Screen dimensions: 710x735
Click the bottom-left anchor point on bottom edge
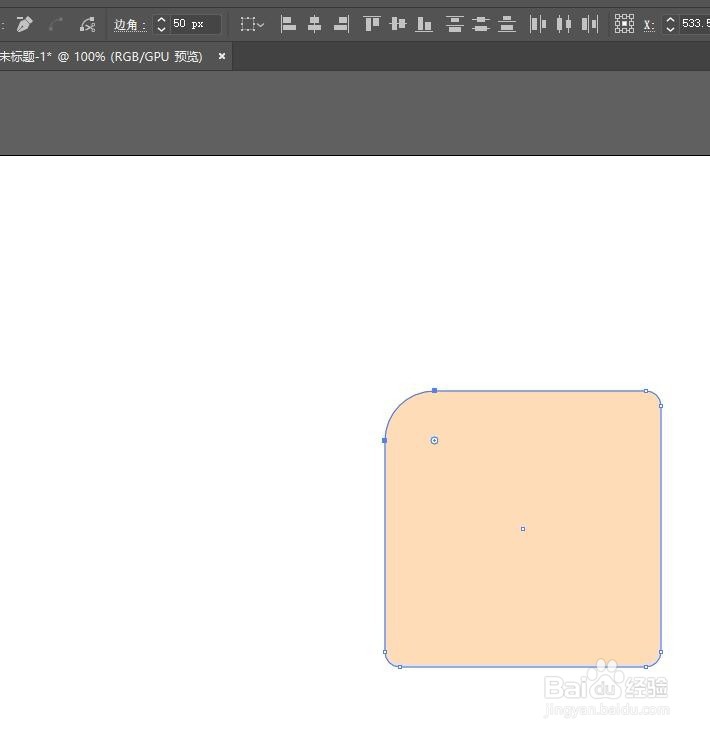(x=400, y=667)
